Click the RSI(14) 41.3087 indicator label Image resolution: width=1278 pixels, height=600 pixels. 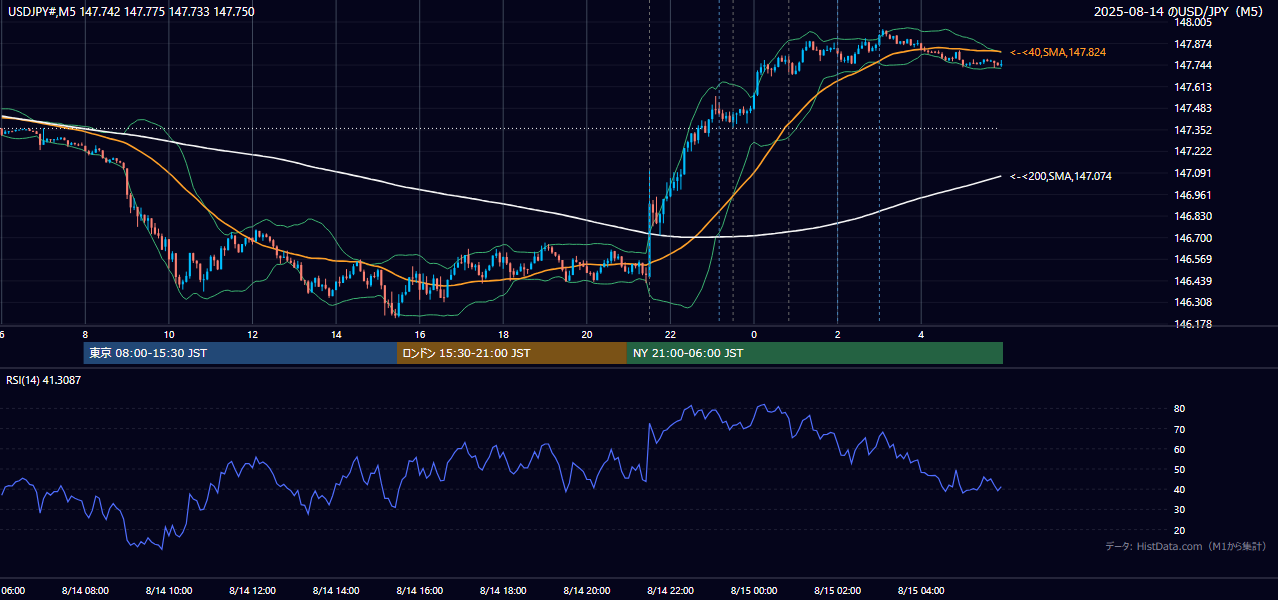point(44,380)
